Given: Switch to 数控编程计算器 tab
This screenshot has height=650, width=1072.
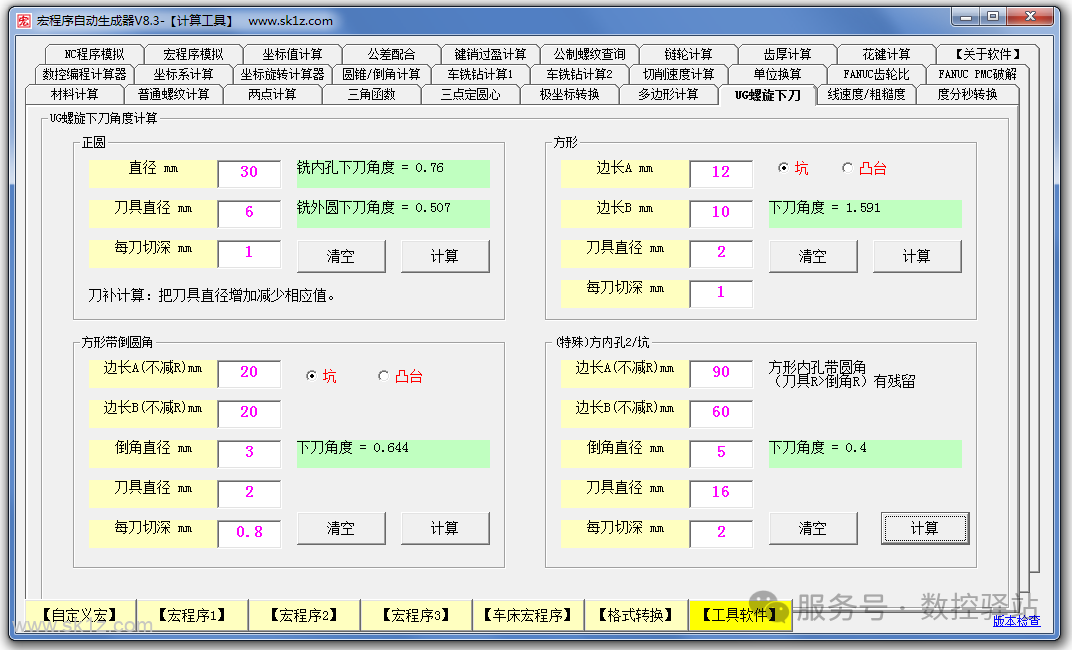Looking at the screenshot, I should 84,74.
